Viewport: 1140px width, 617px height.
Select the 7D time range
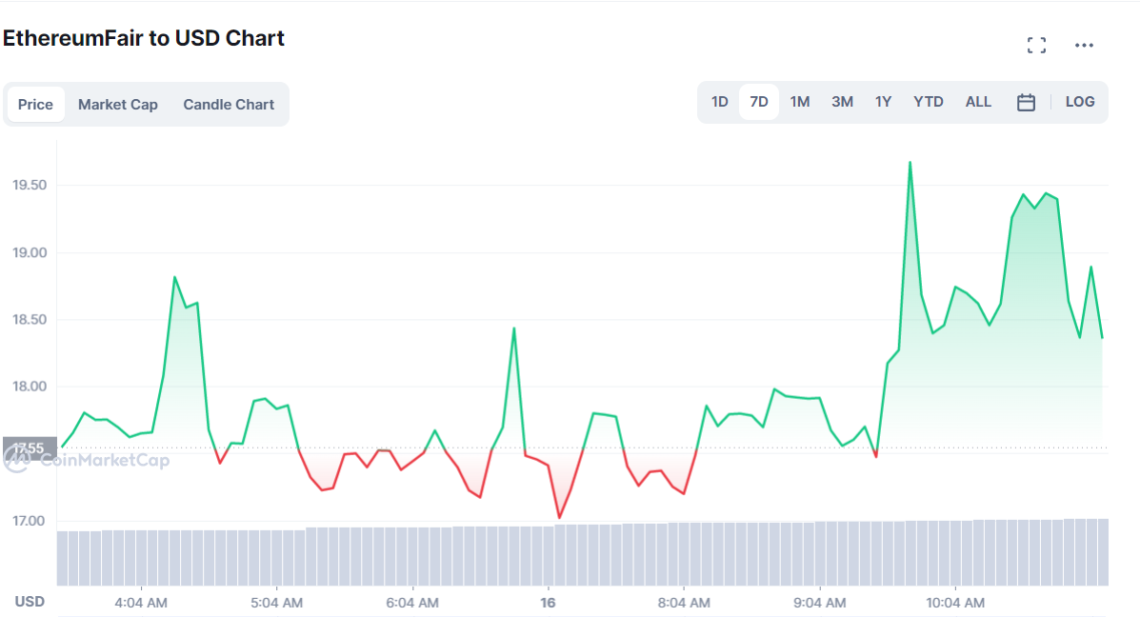(x=759, y=102)
